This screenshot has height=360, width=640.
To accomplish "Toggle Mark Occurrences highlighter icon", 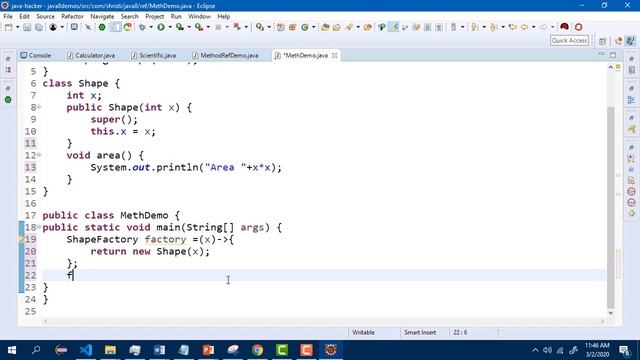I will [x=394, y=27].
